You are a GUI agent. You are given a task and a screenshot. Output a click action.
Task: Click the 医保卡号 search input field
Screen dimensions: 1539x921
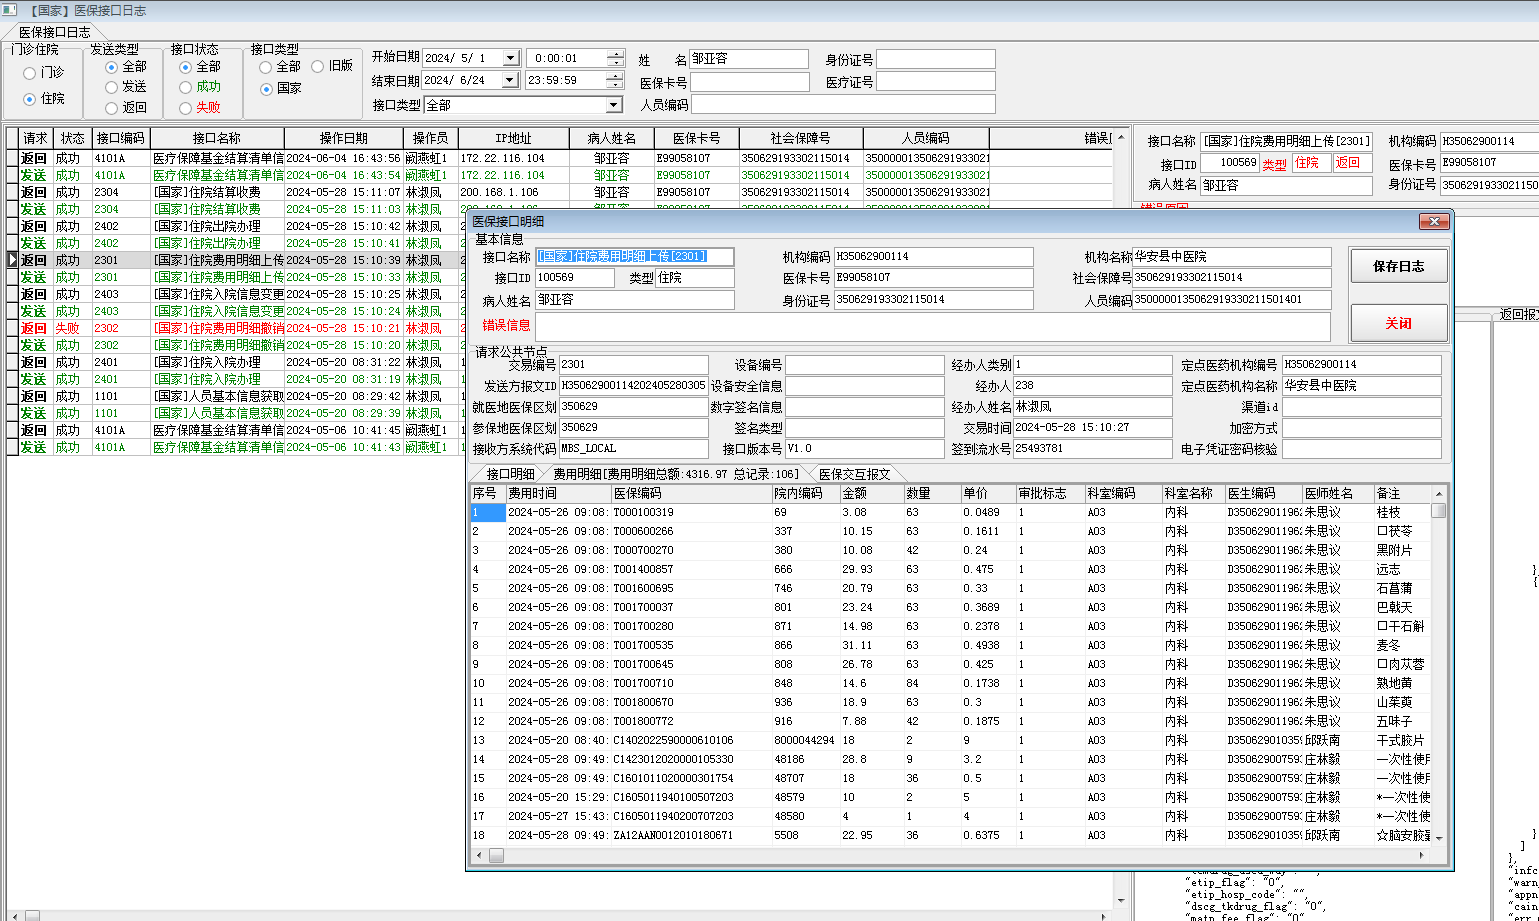749,82
